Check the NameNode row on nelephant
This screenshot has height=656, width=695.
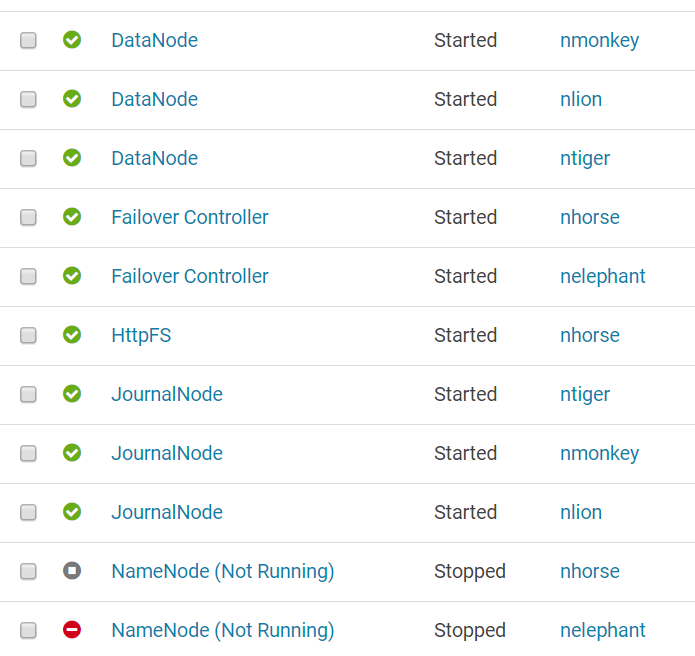(x=28, y=630)
